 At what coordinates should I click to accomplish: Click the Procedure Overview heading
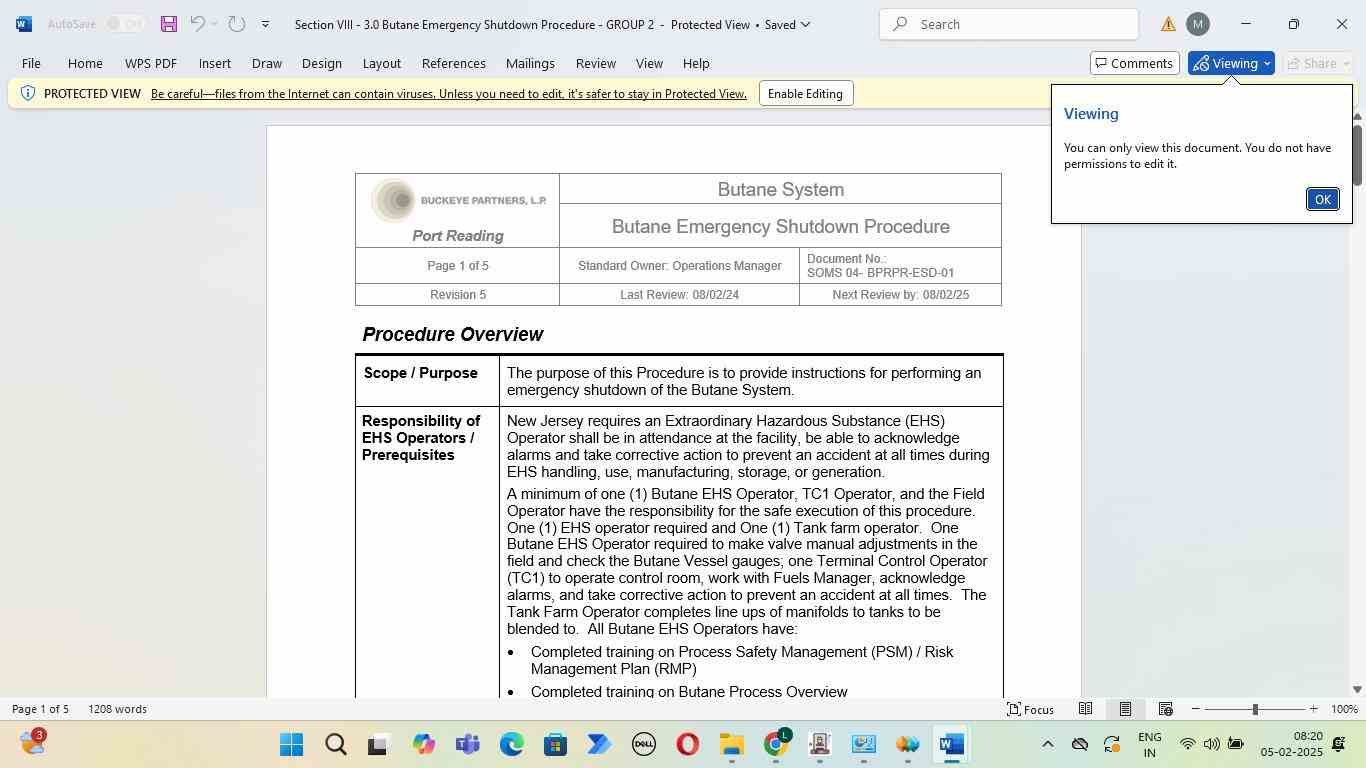coord(452,334)
